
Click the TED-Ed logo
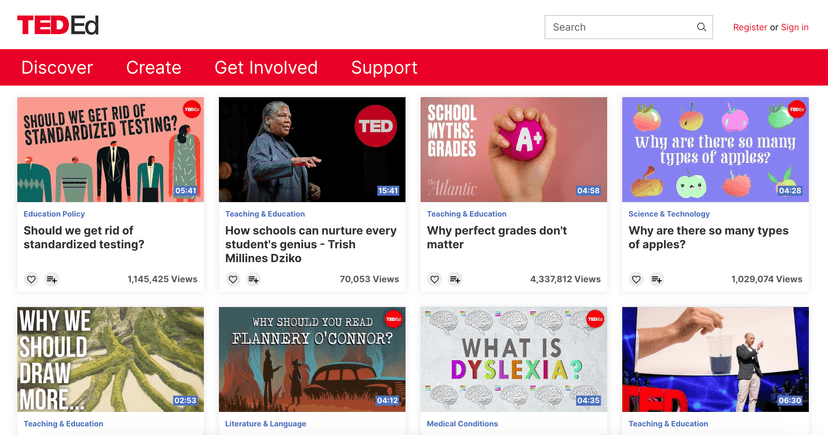point(58,25)
